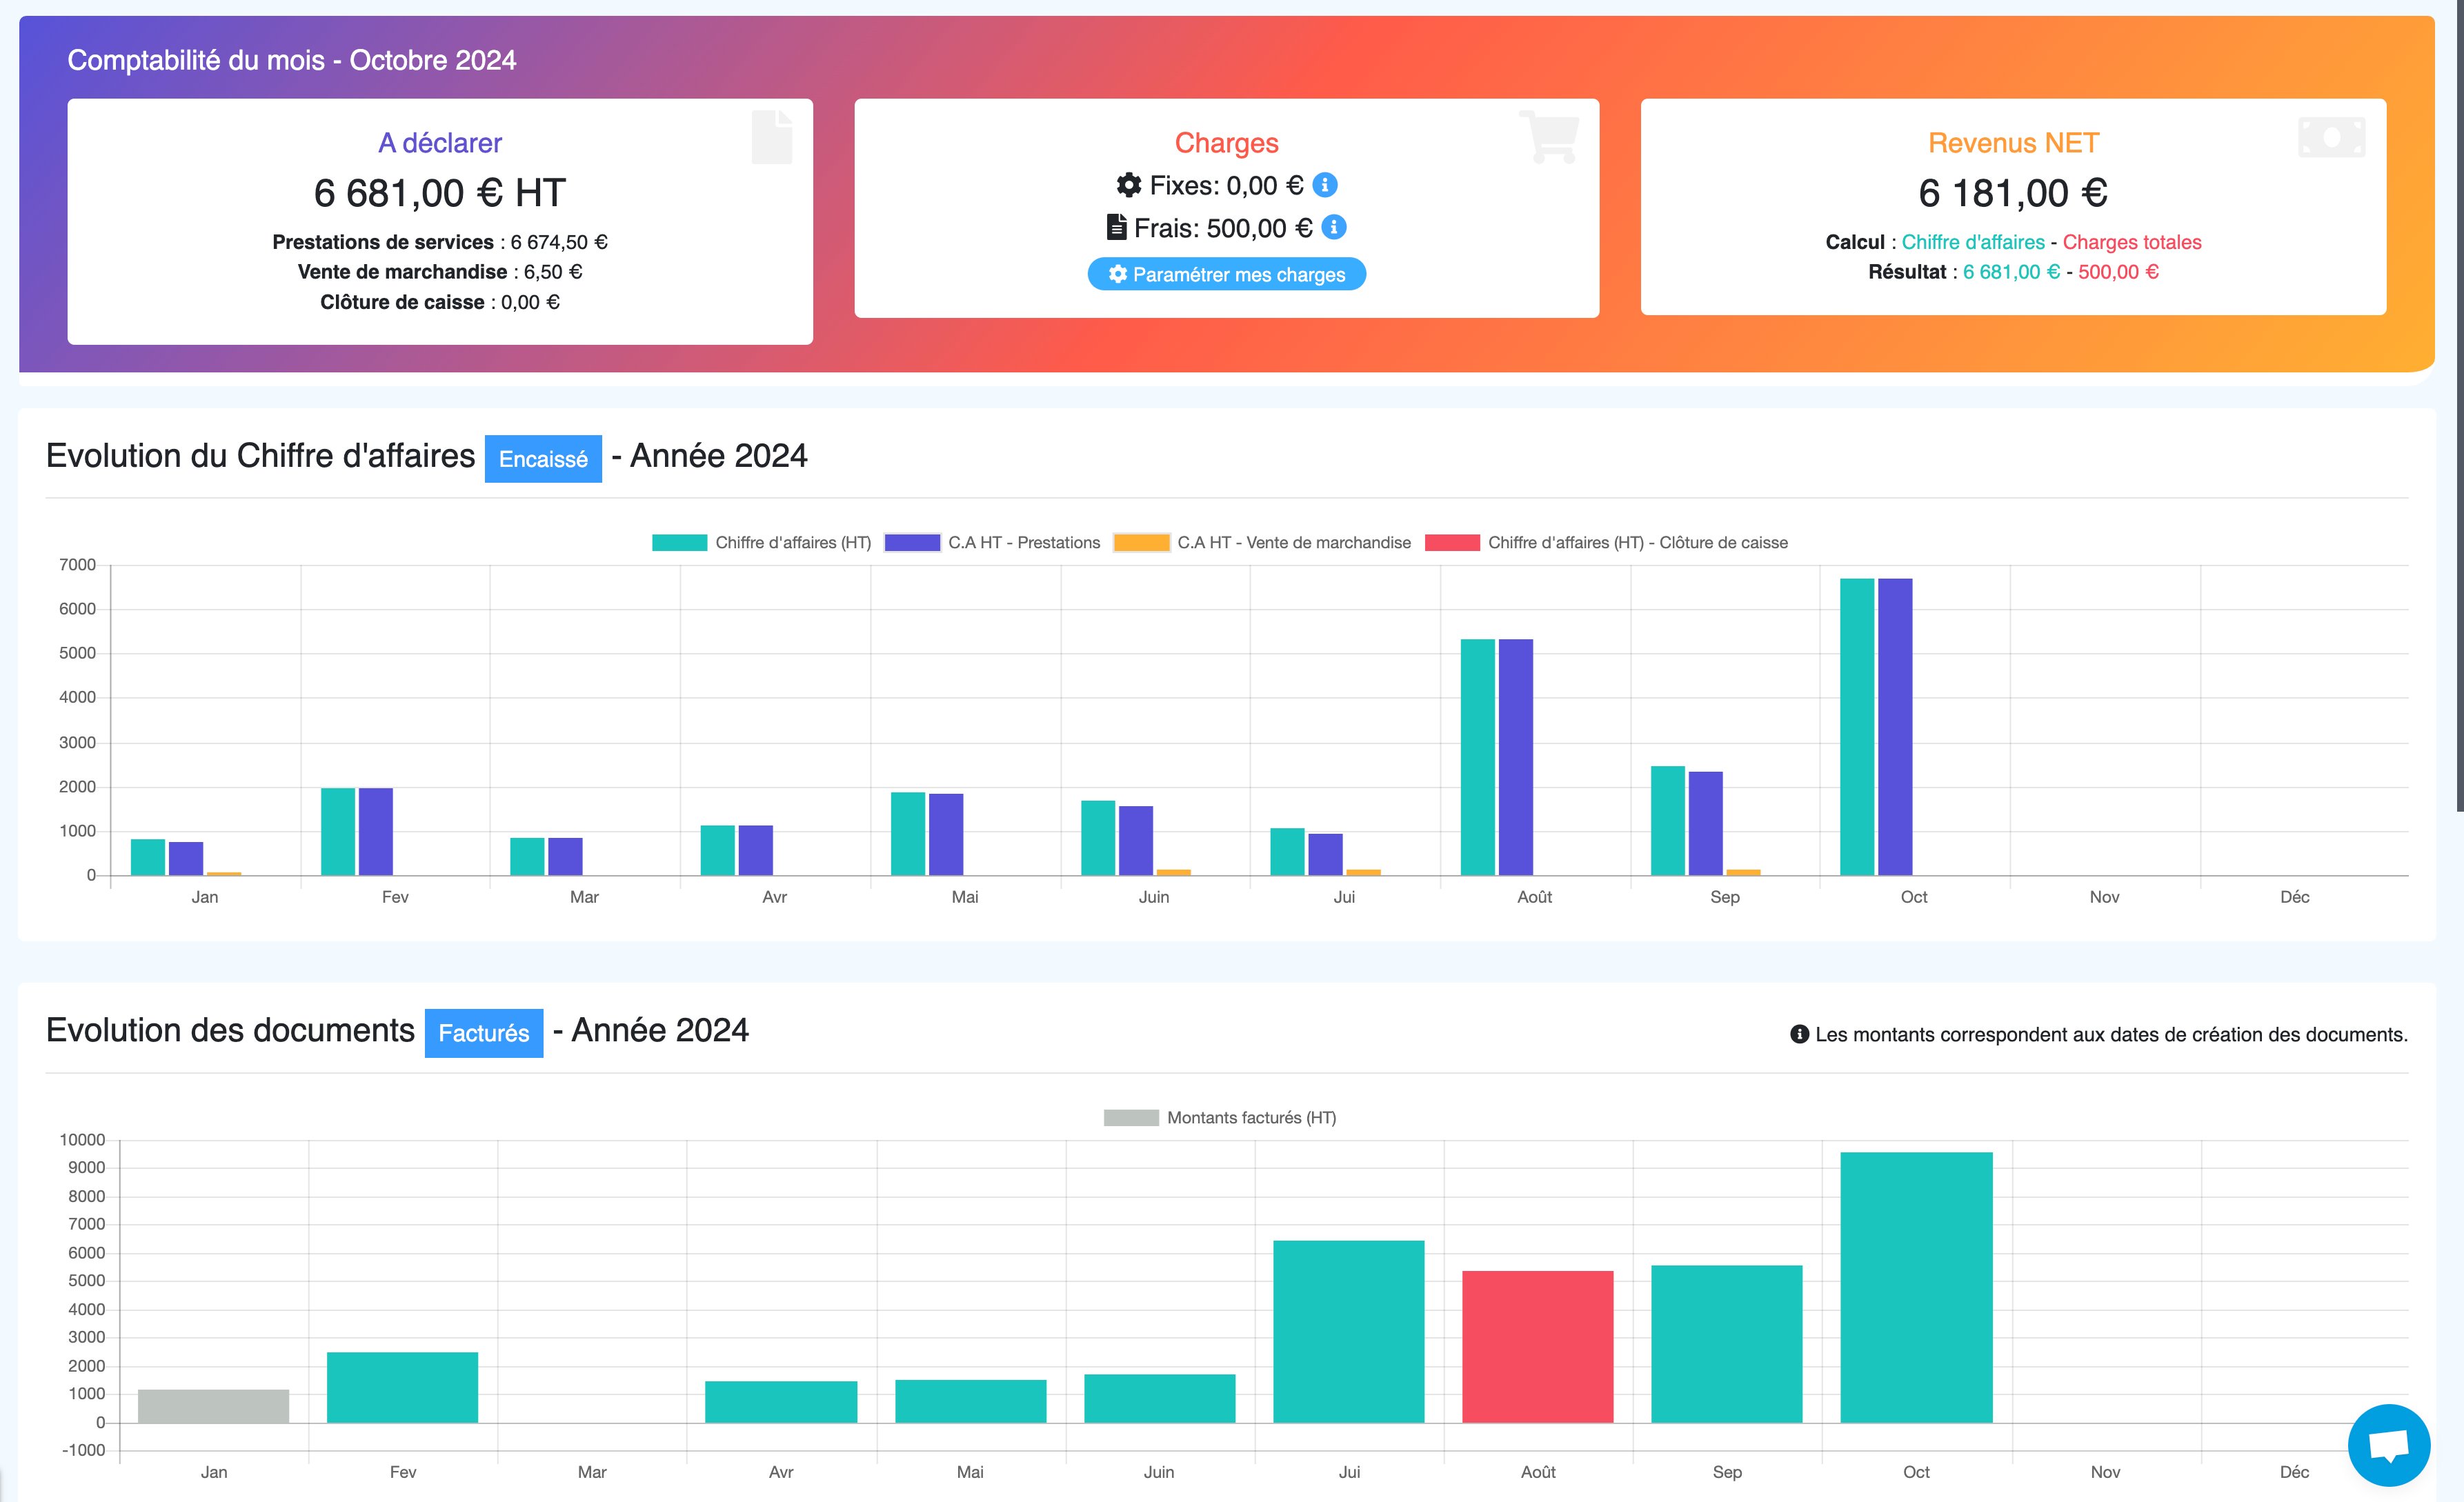Click the gear icon beside Fixes
This screenshot has height=1502, width=2464.
point(1129,185)
